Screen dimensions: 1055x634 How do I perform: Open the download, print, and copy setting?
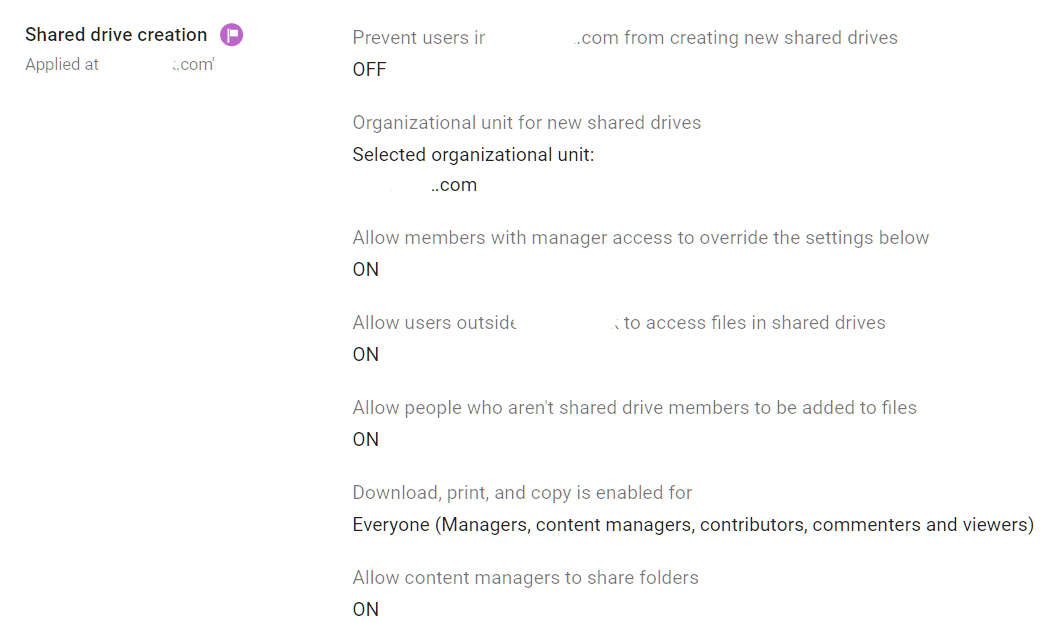tap(521, 492)
